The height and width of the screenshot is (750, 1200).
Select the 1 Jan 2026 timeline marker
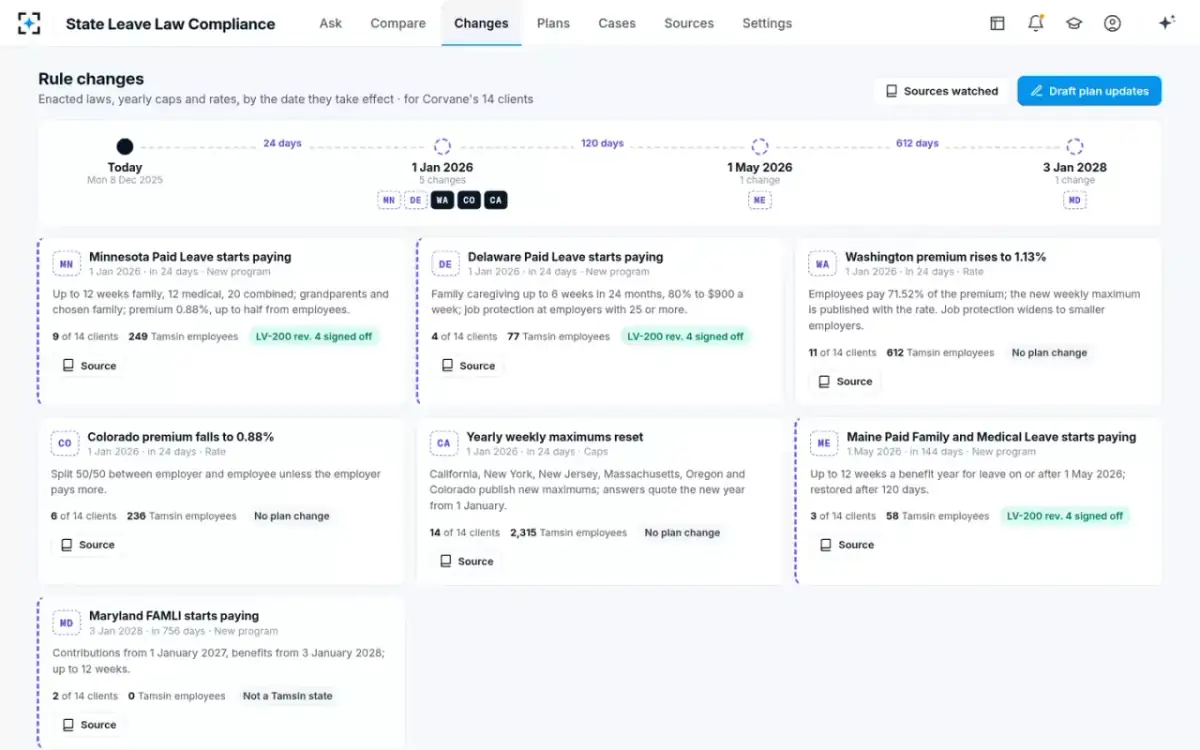pos(442,147)
